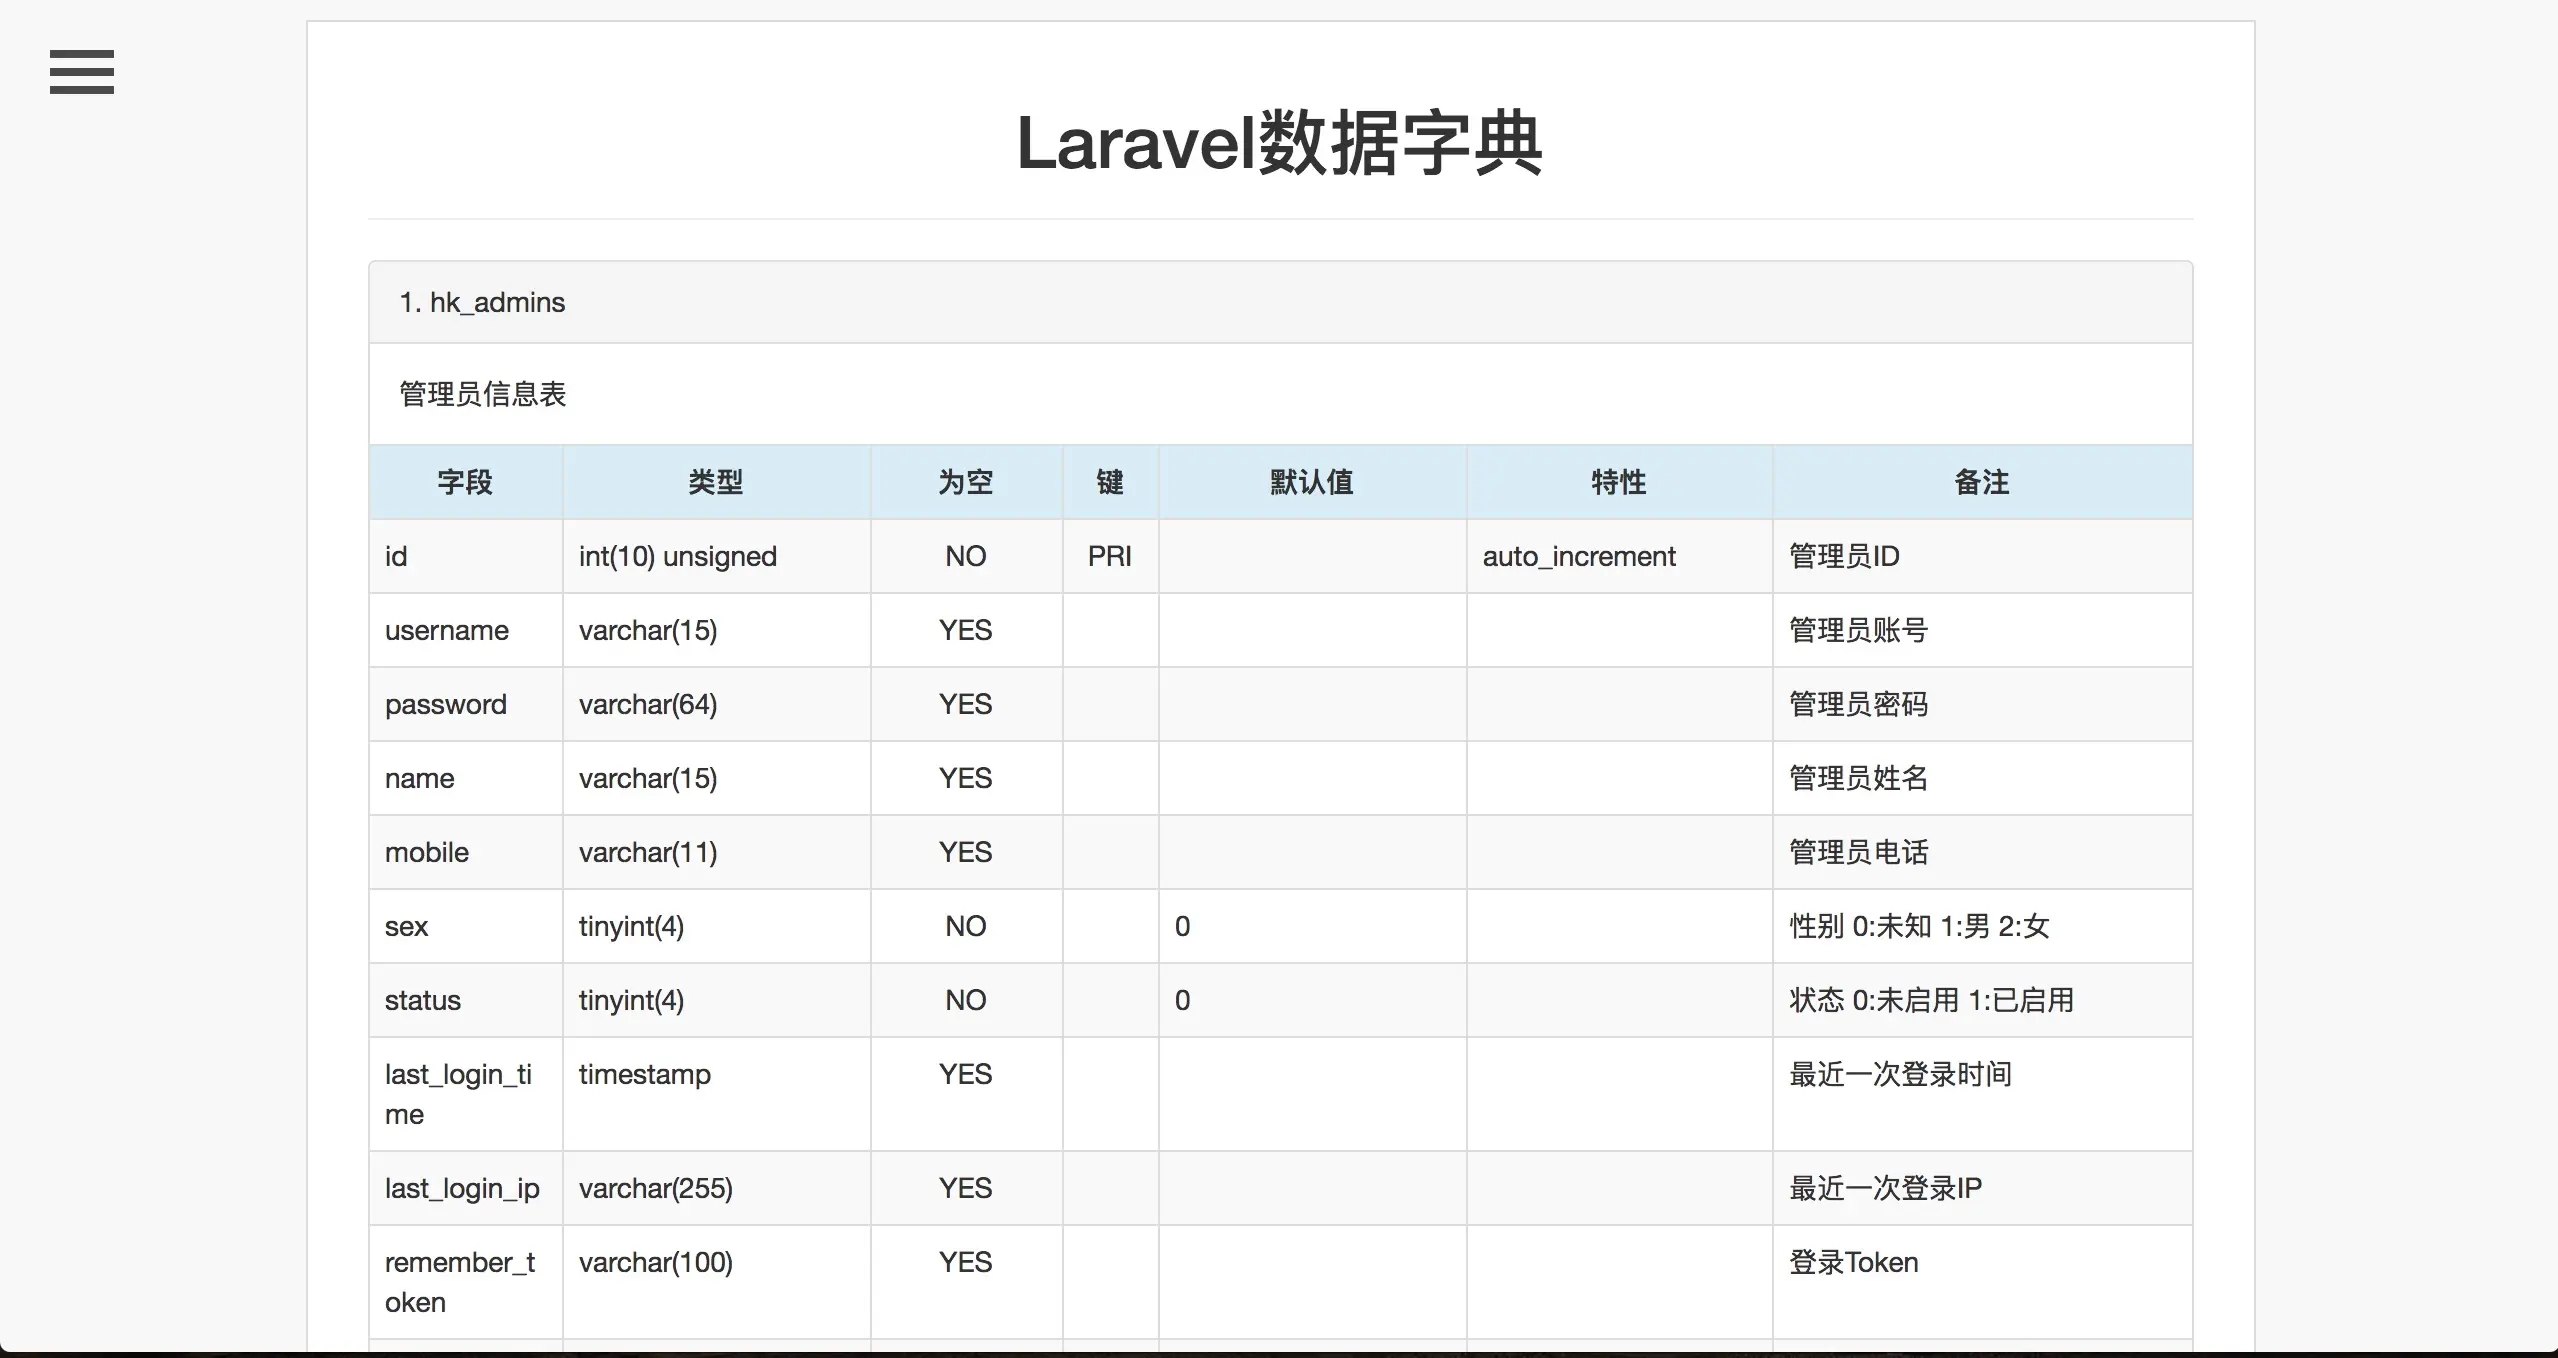This screenshot has height=1358, width=2558.
Task: Click the 1. hk_admins panel heading
Action: tap(482, 302)
